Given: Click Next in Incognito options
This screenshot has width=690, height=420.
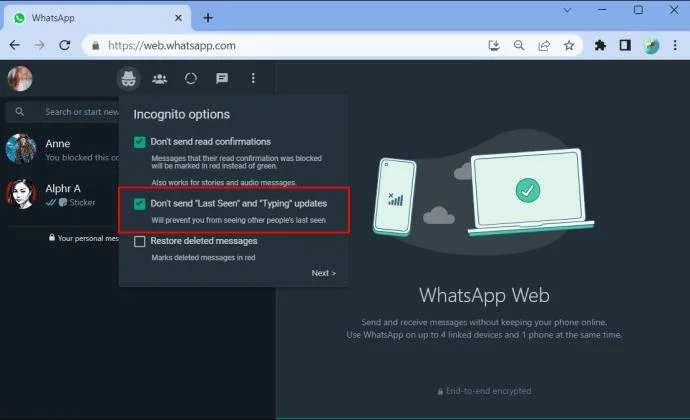Looking at the screenshot, I should [x=323, y=273].
